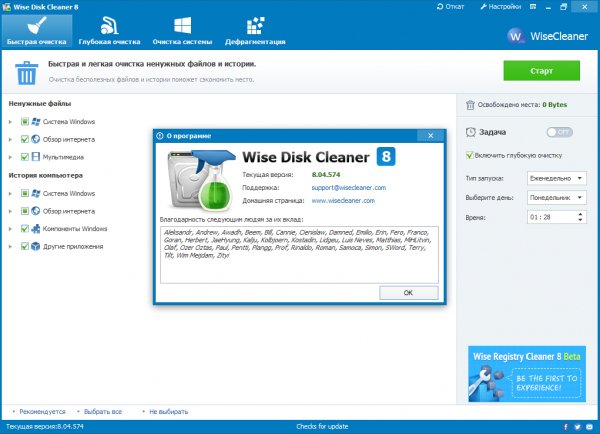Click globe icon of Обзор интернета in Ненужные файлы
The width and height of the screenshot is (600, 434).
[x=36, y=139]
